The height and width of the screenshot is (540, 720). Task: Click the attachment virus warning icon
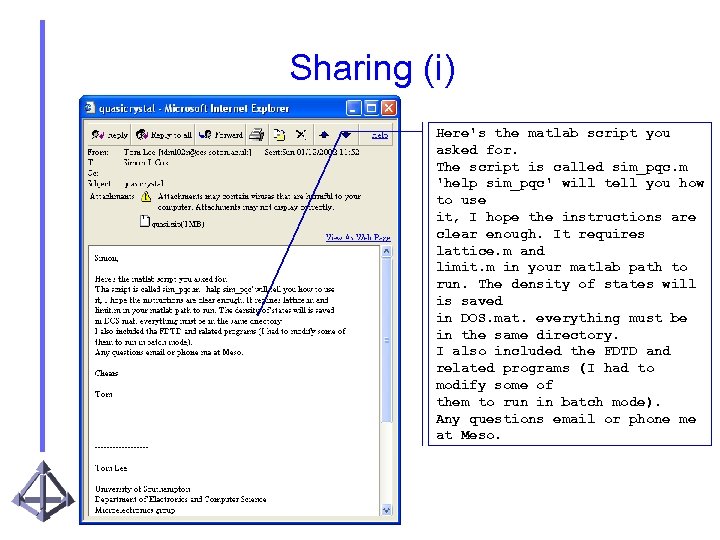click(x=146, y=197)
